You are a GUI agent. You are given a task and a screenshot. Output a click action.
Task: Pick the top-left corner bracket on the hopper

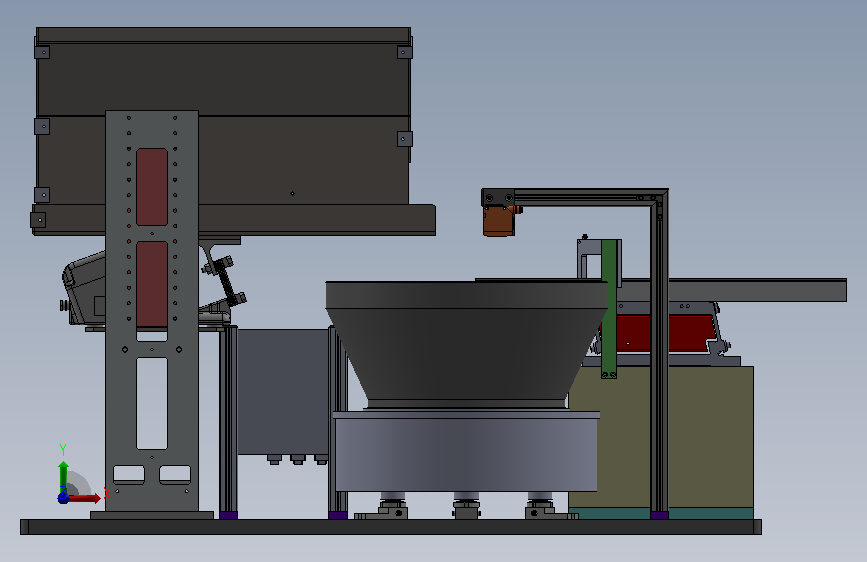42,52
